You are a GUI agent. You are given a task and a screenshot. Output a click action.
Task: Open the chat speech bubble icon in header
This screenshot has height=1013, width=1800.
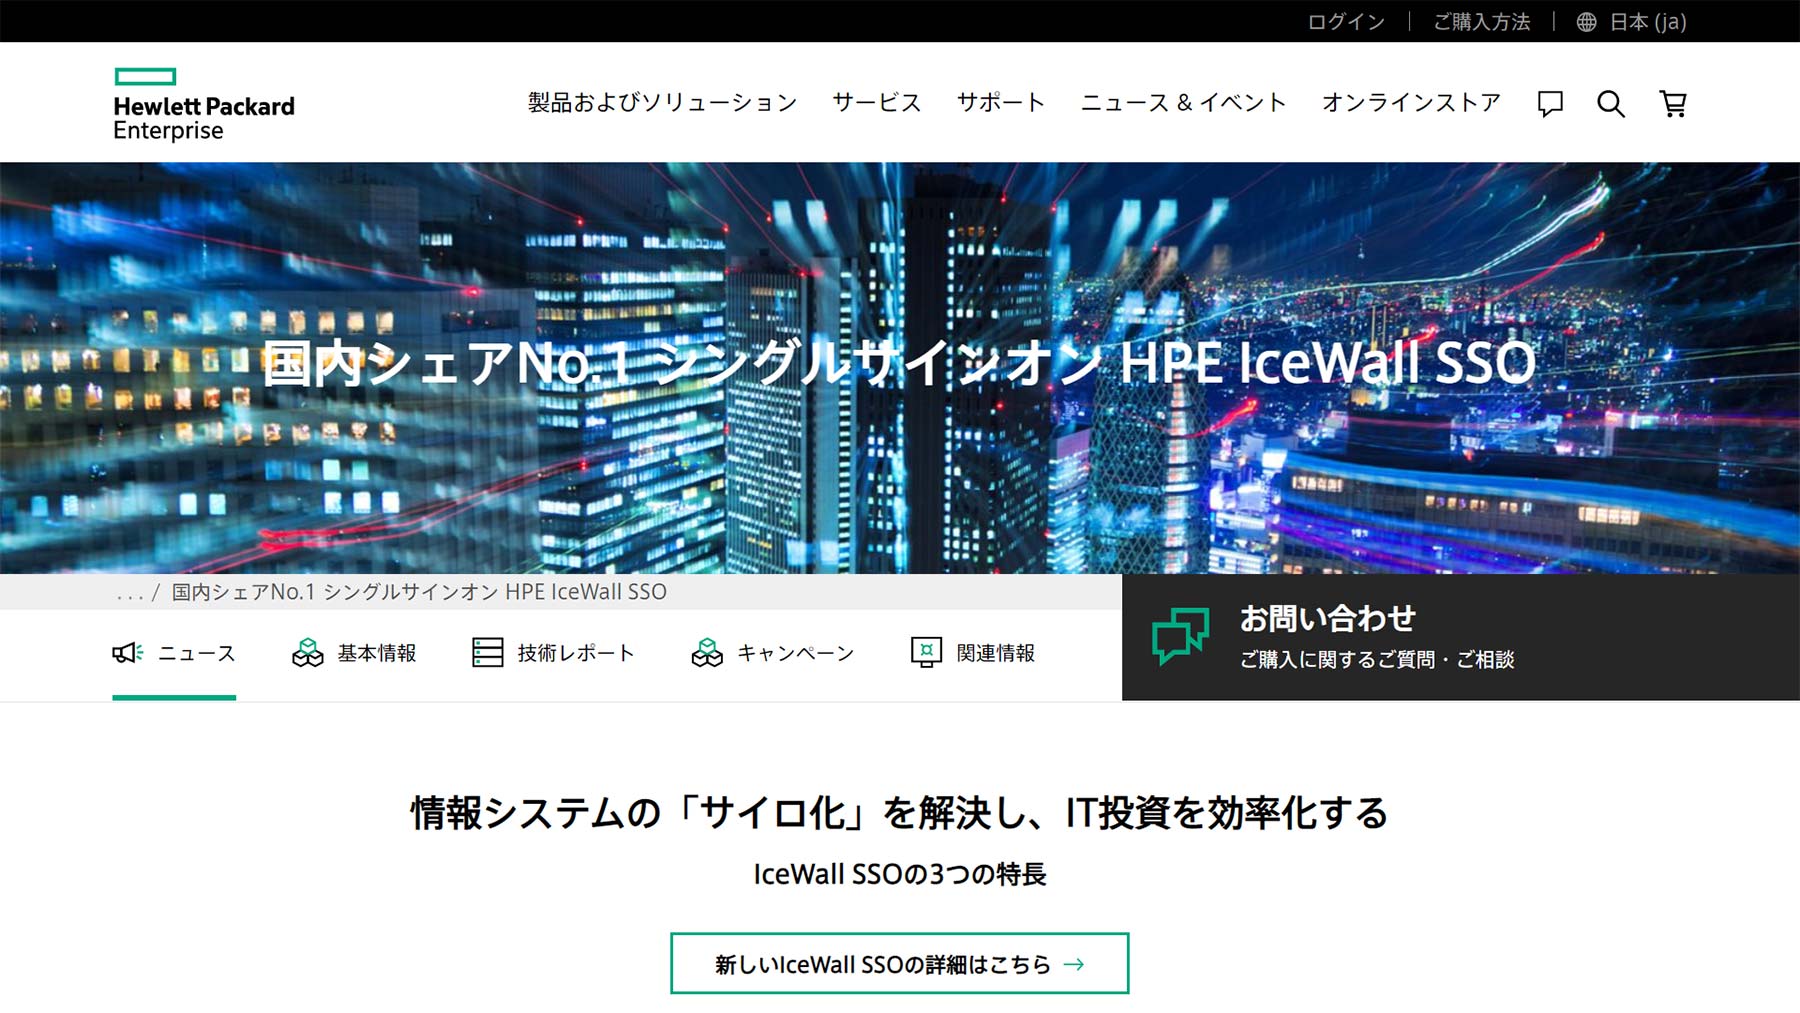click(x=1550, y=103)
